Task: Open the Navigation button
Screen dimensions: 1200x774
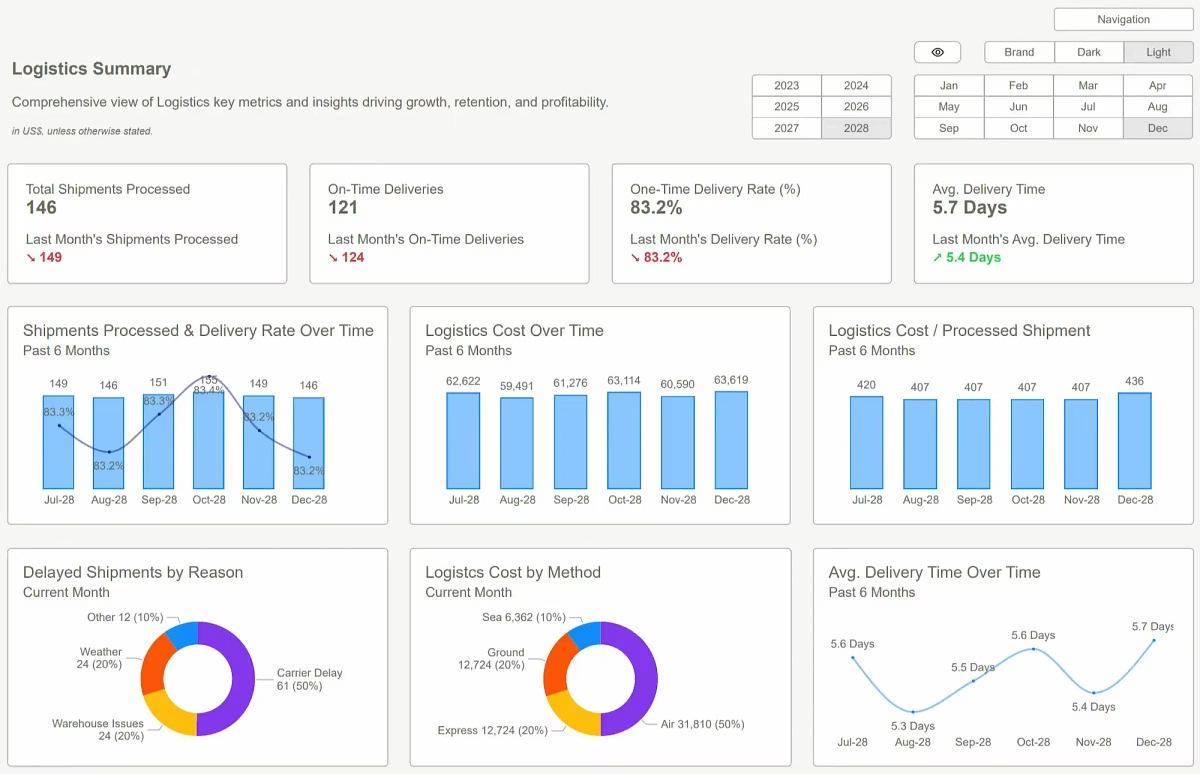Action: pos(1123,19)
